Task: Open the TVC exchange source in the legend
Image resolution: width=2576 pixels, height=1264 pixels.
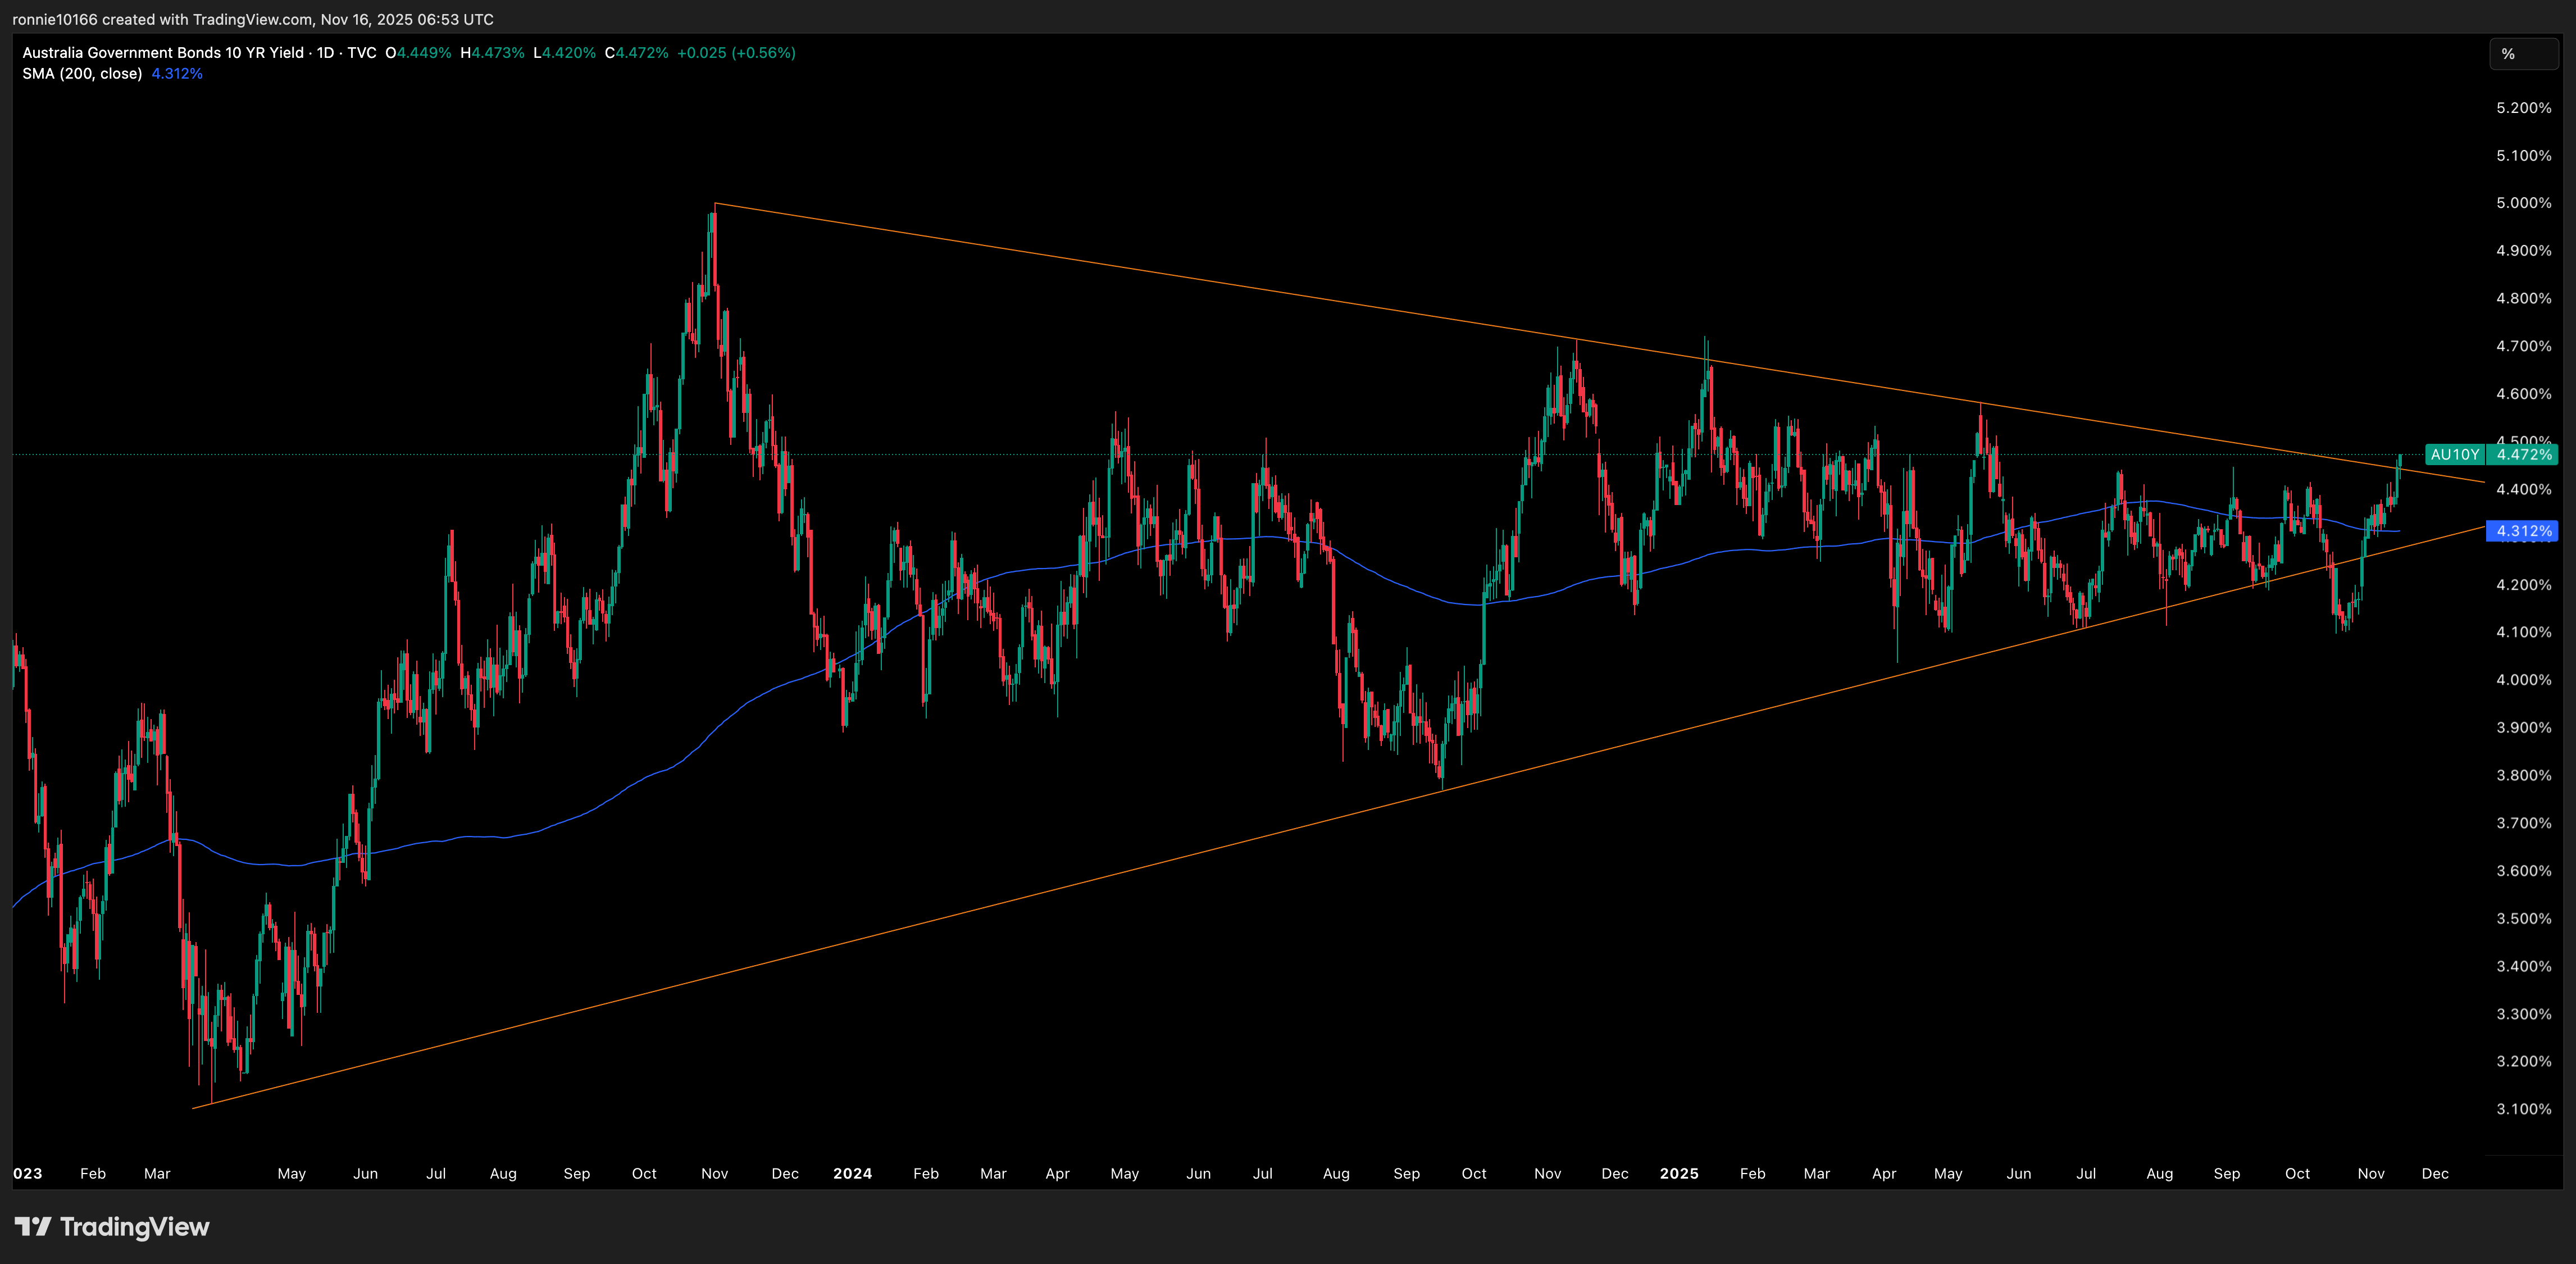Action: click(366, 53)
